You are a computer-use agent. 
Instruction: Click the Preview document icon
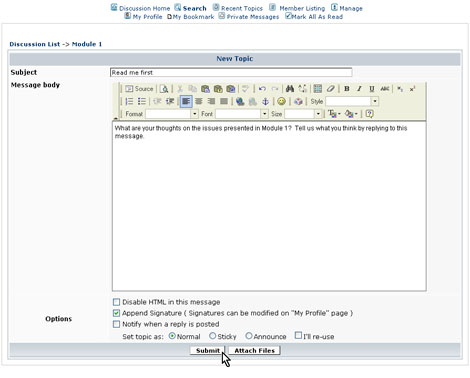click(164, 89)
